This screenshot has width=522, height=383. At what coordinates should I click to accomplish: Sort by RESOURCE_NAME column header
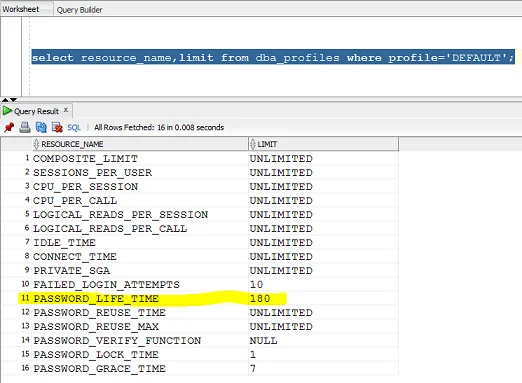(x=140, y=144)
